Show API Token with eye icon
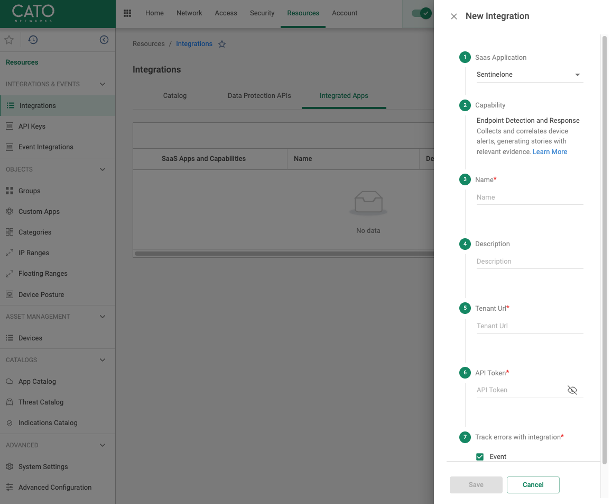 coord(572,390)
